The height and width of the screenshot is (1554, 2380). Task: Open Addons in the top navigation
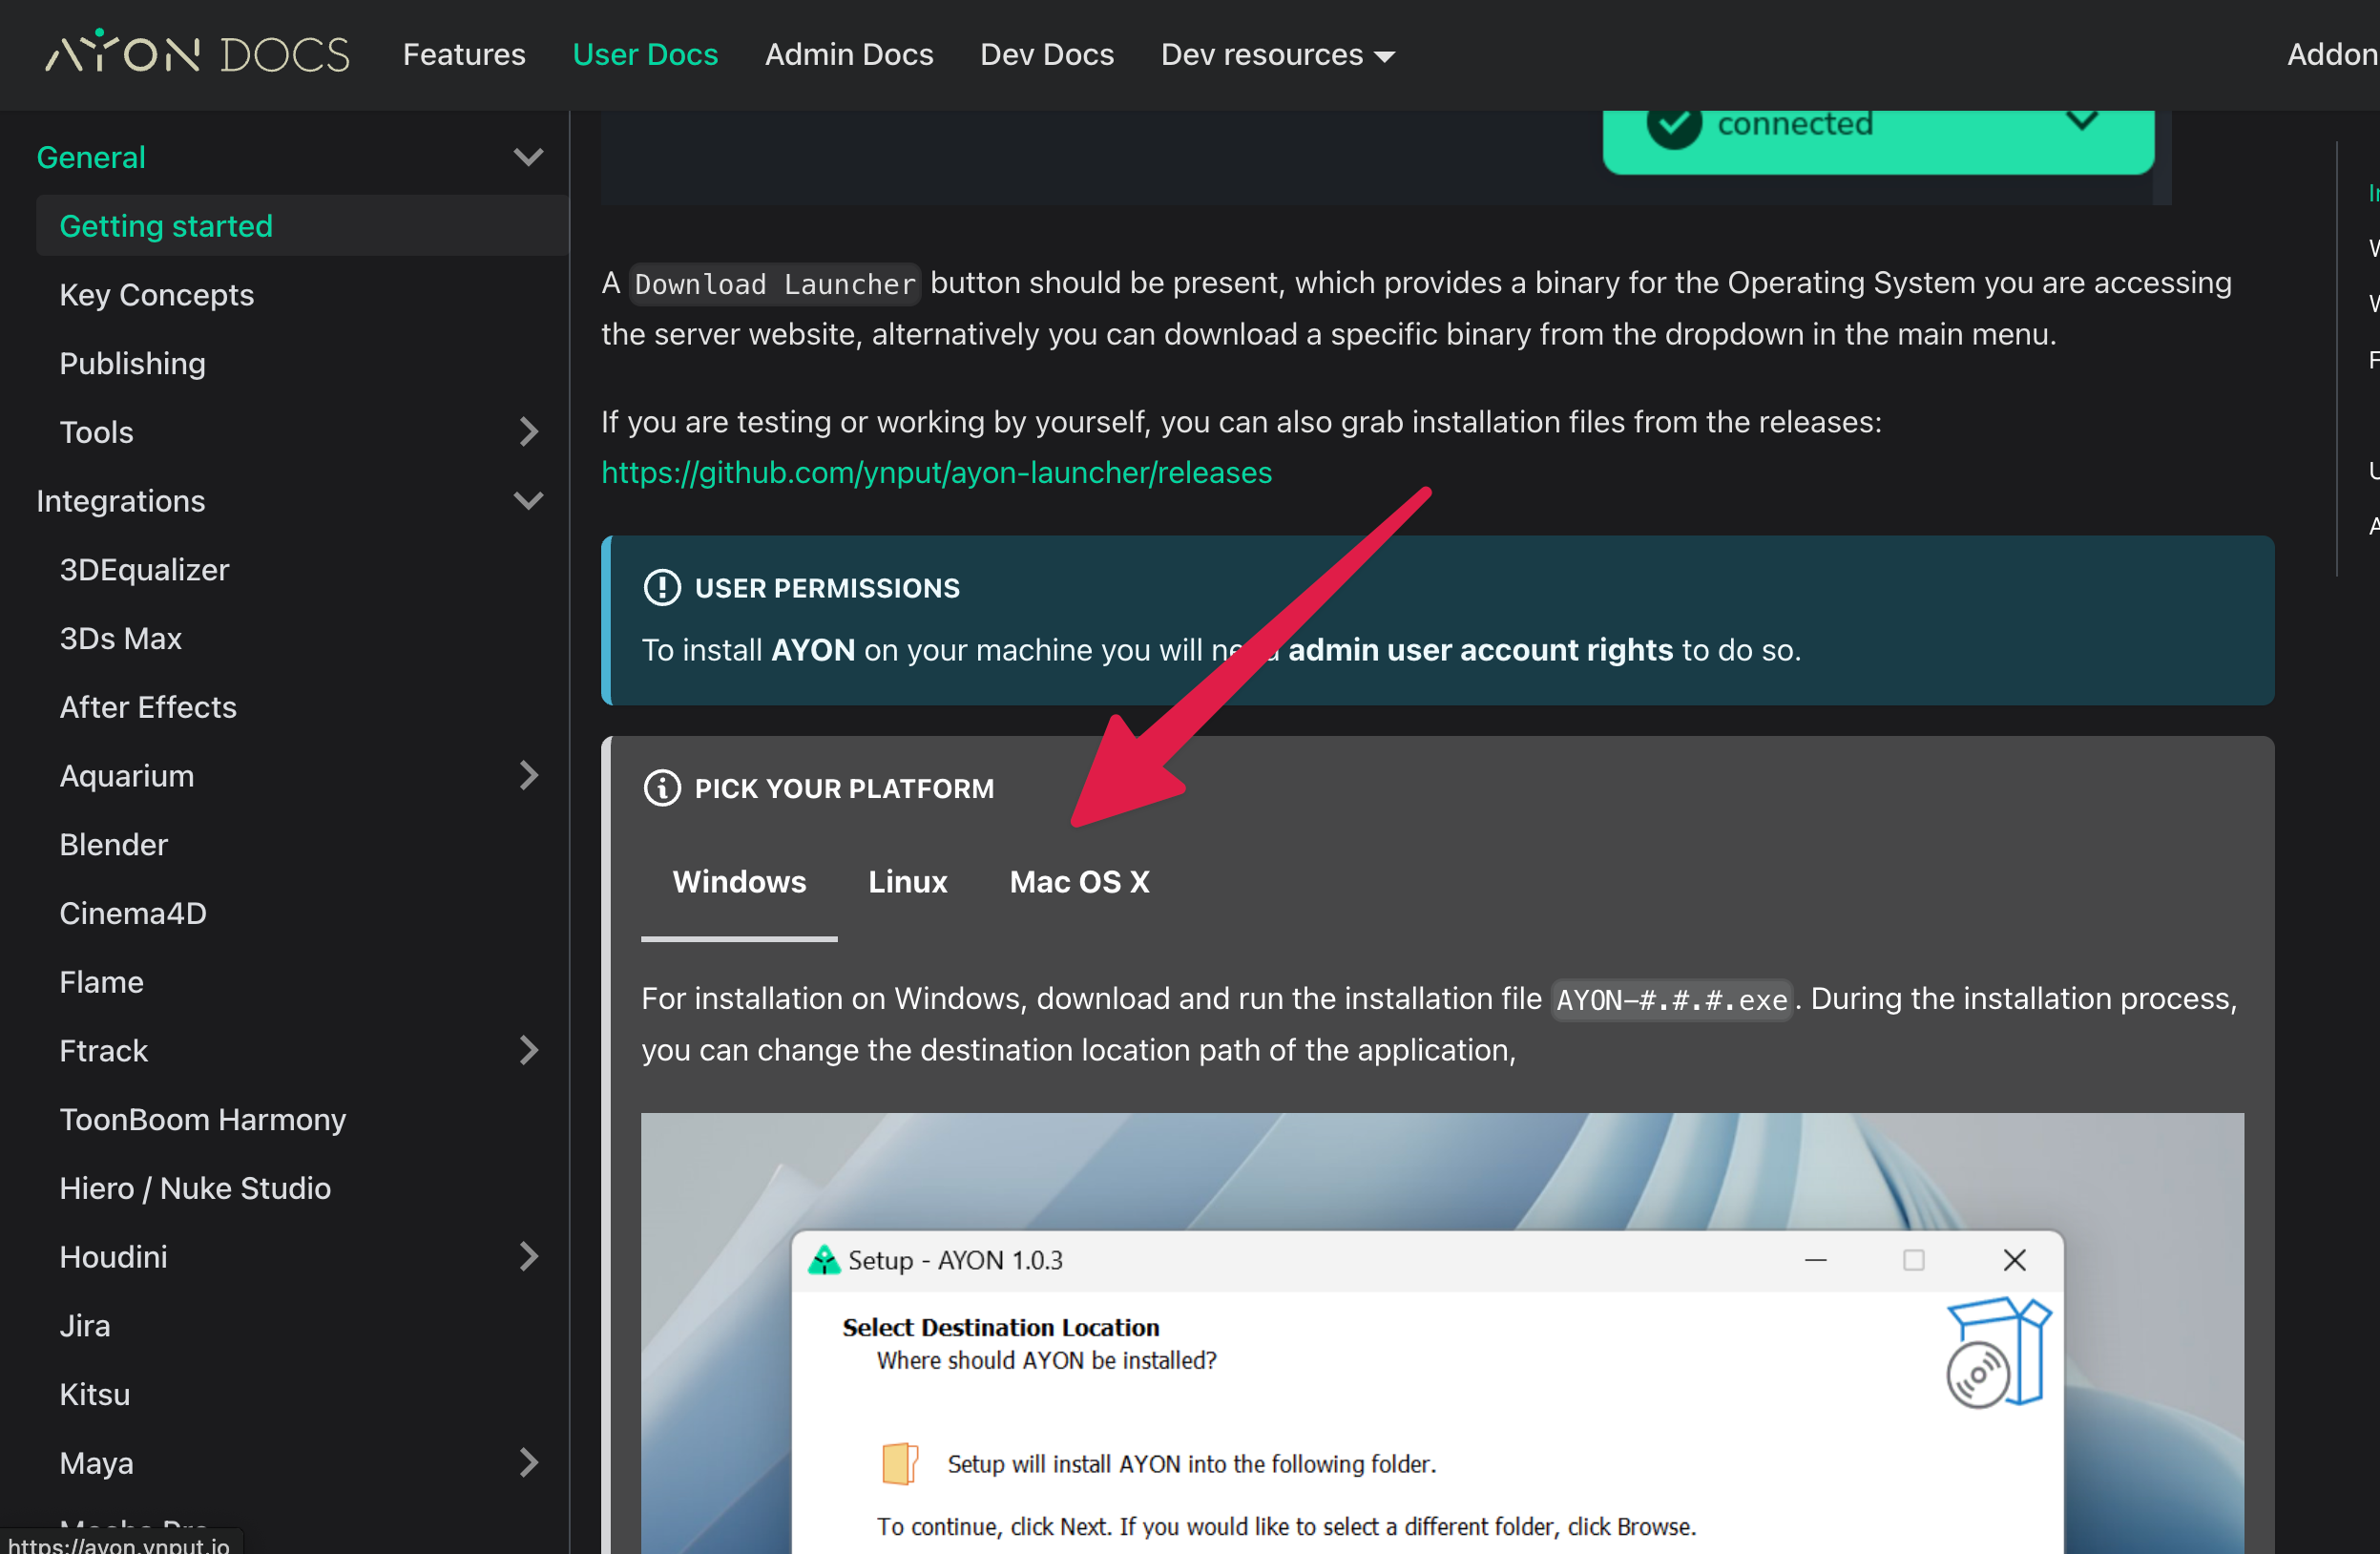point(2333,54)
